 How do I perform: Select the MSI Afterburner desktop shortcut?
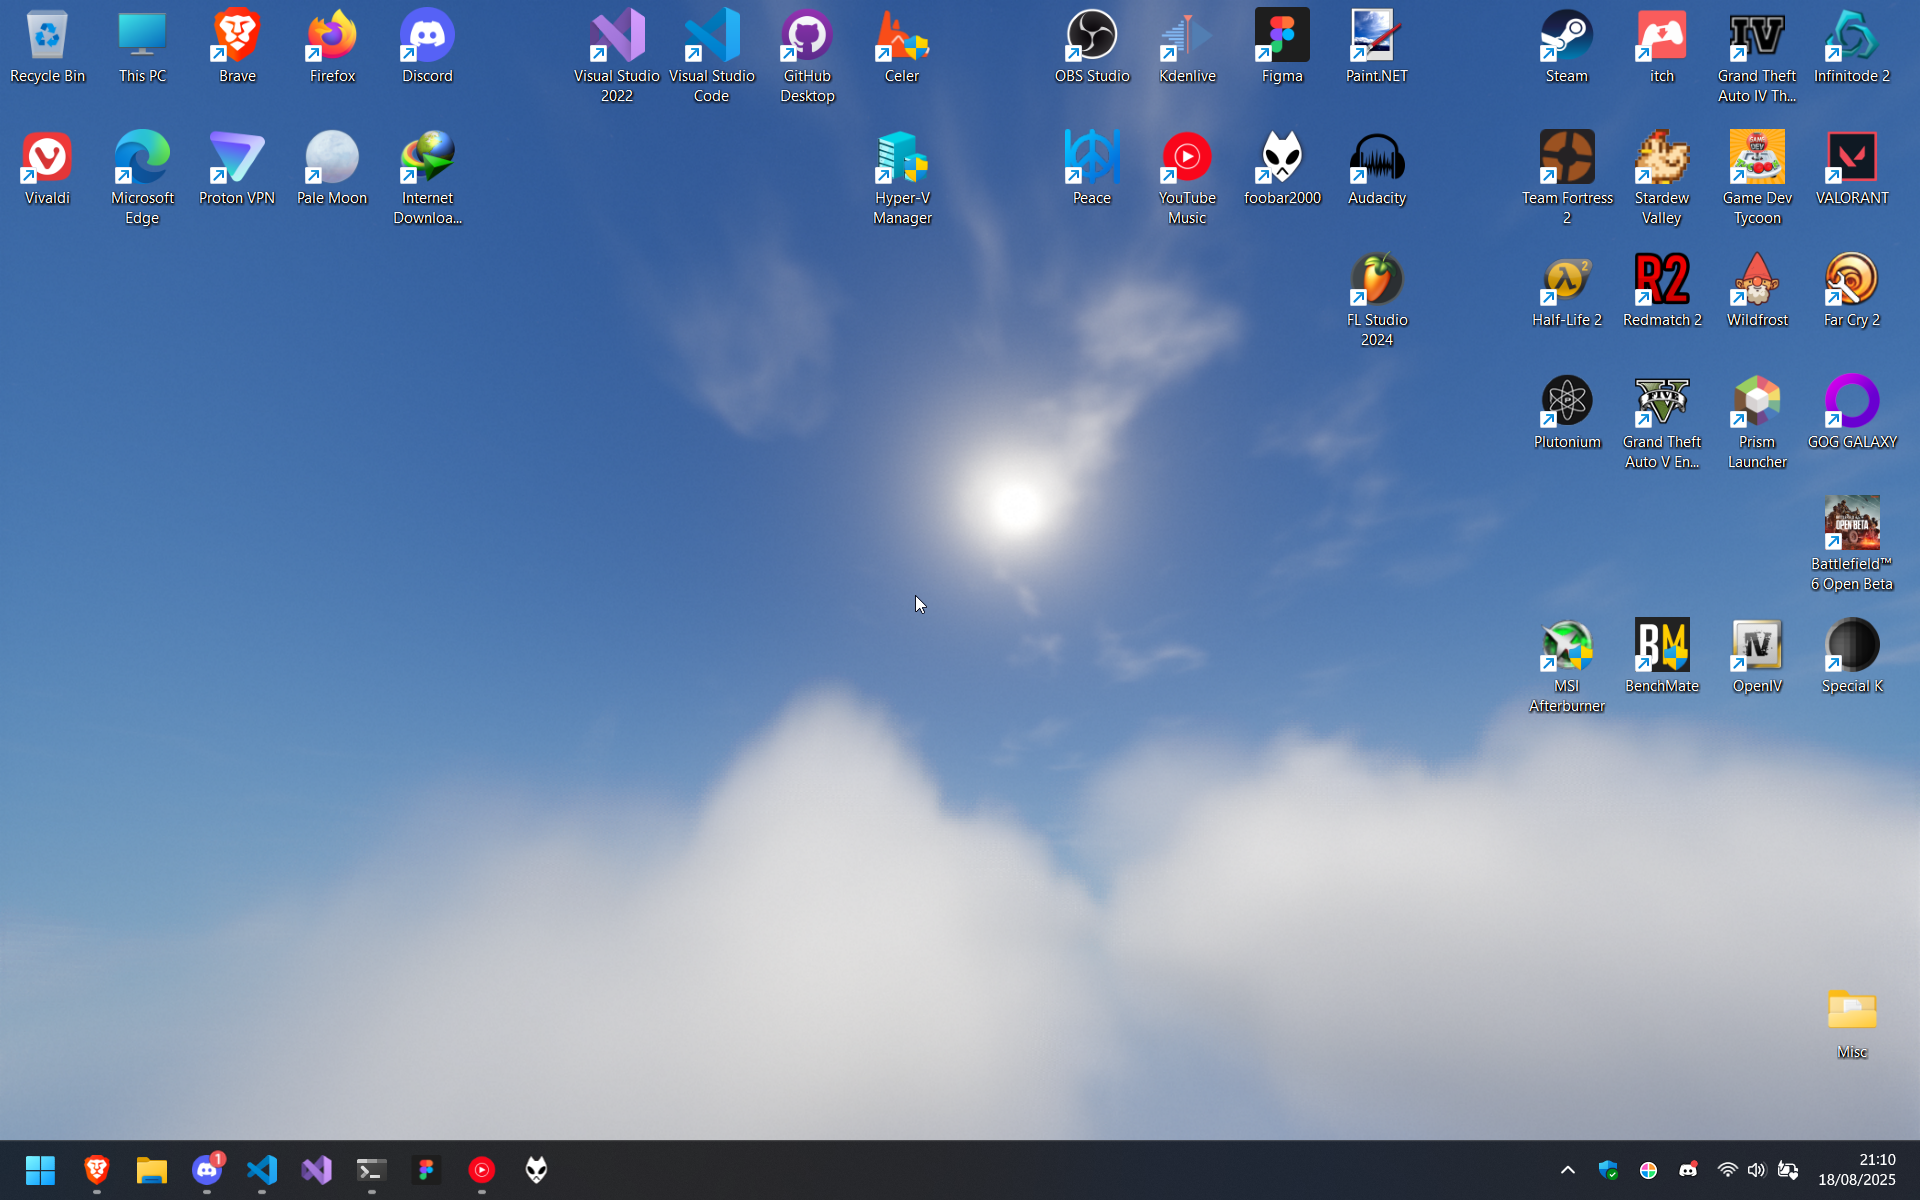(x=1567, y=666)
